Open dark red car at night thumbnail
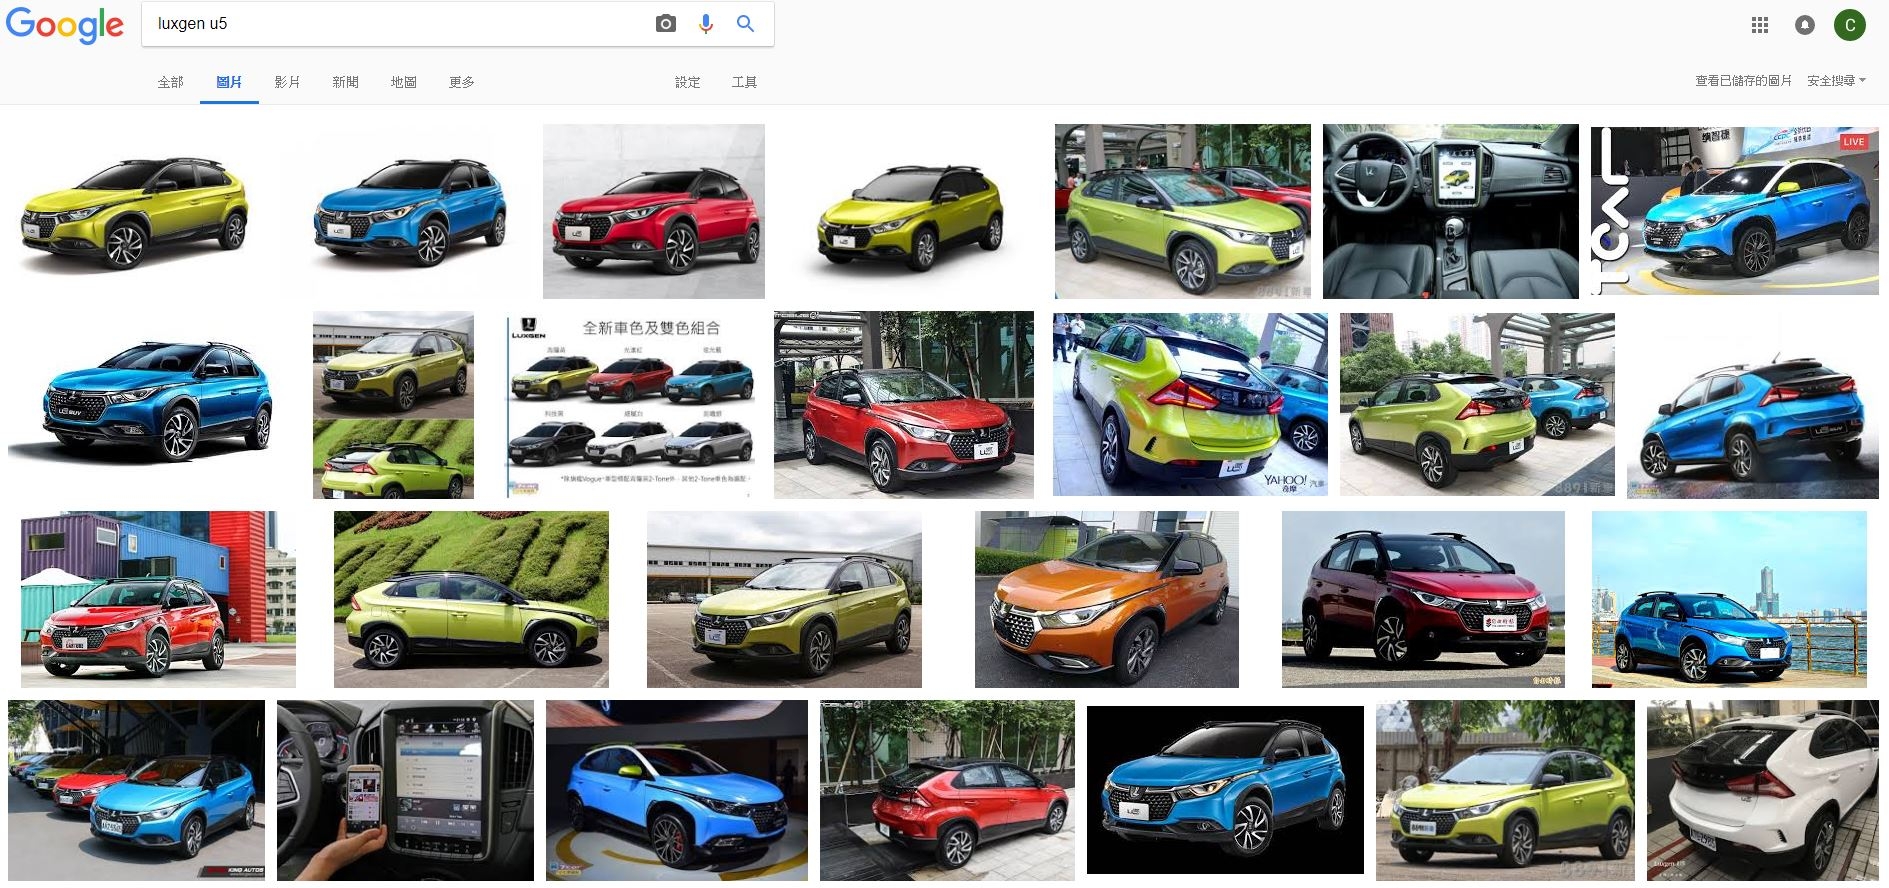This screenshot has height=888, width=1889. 1423,599
